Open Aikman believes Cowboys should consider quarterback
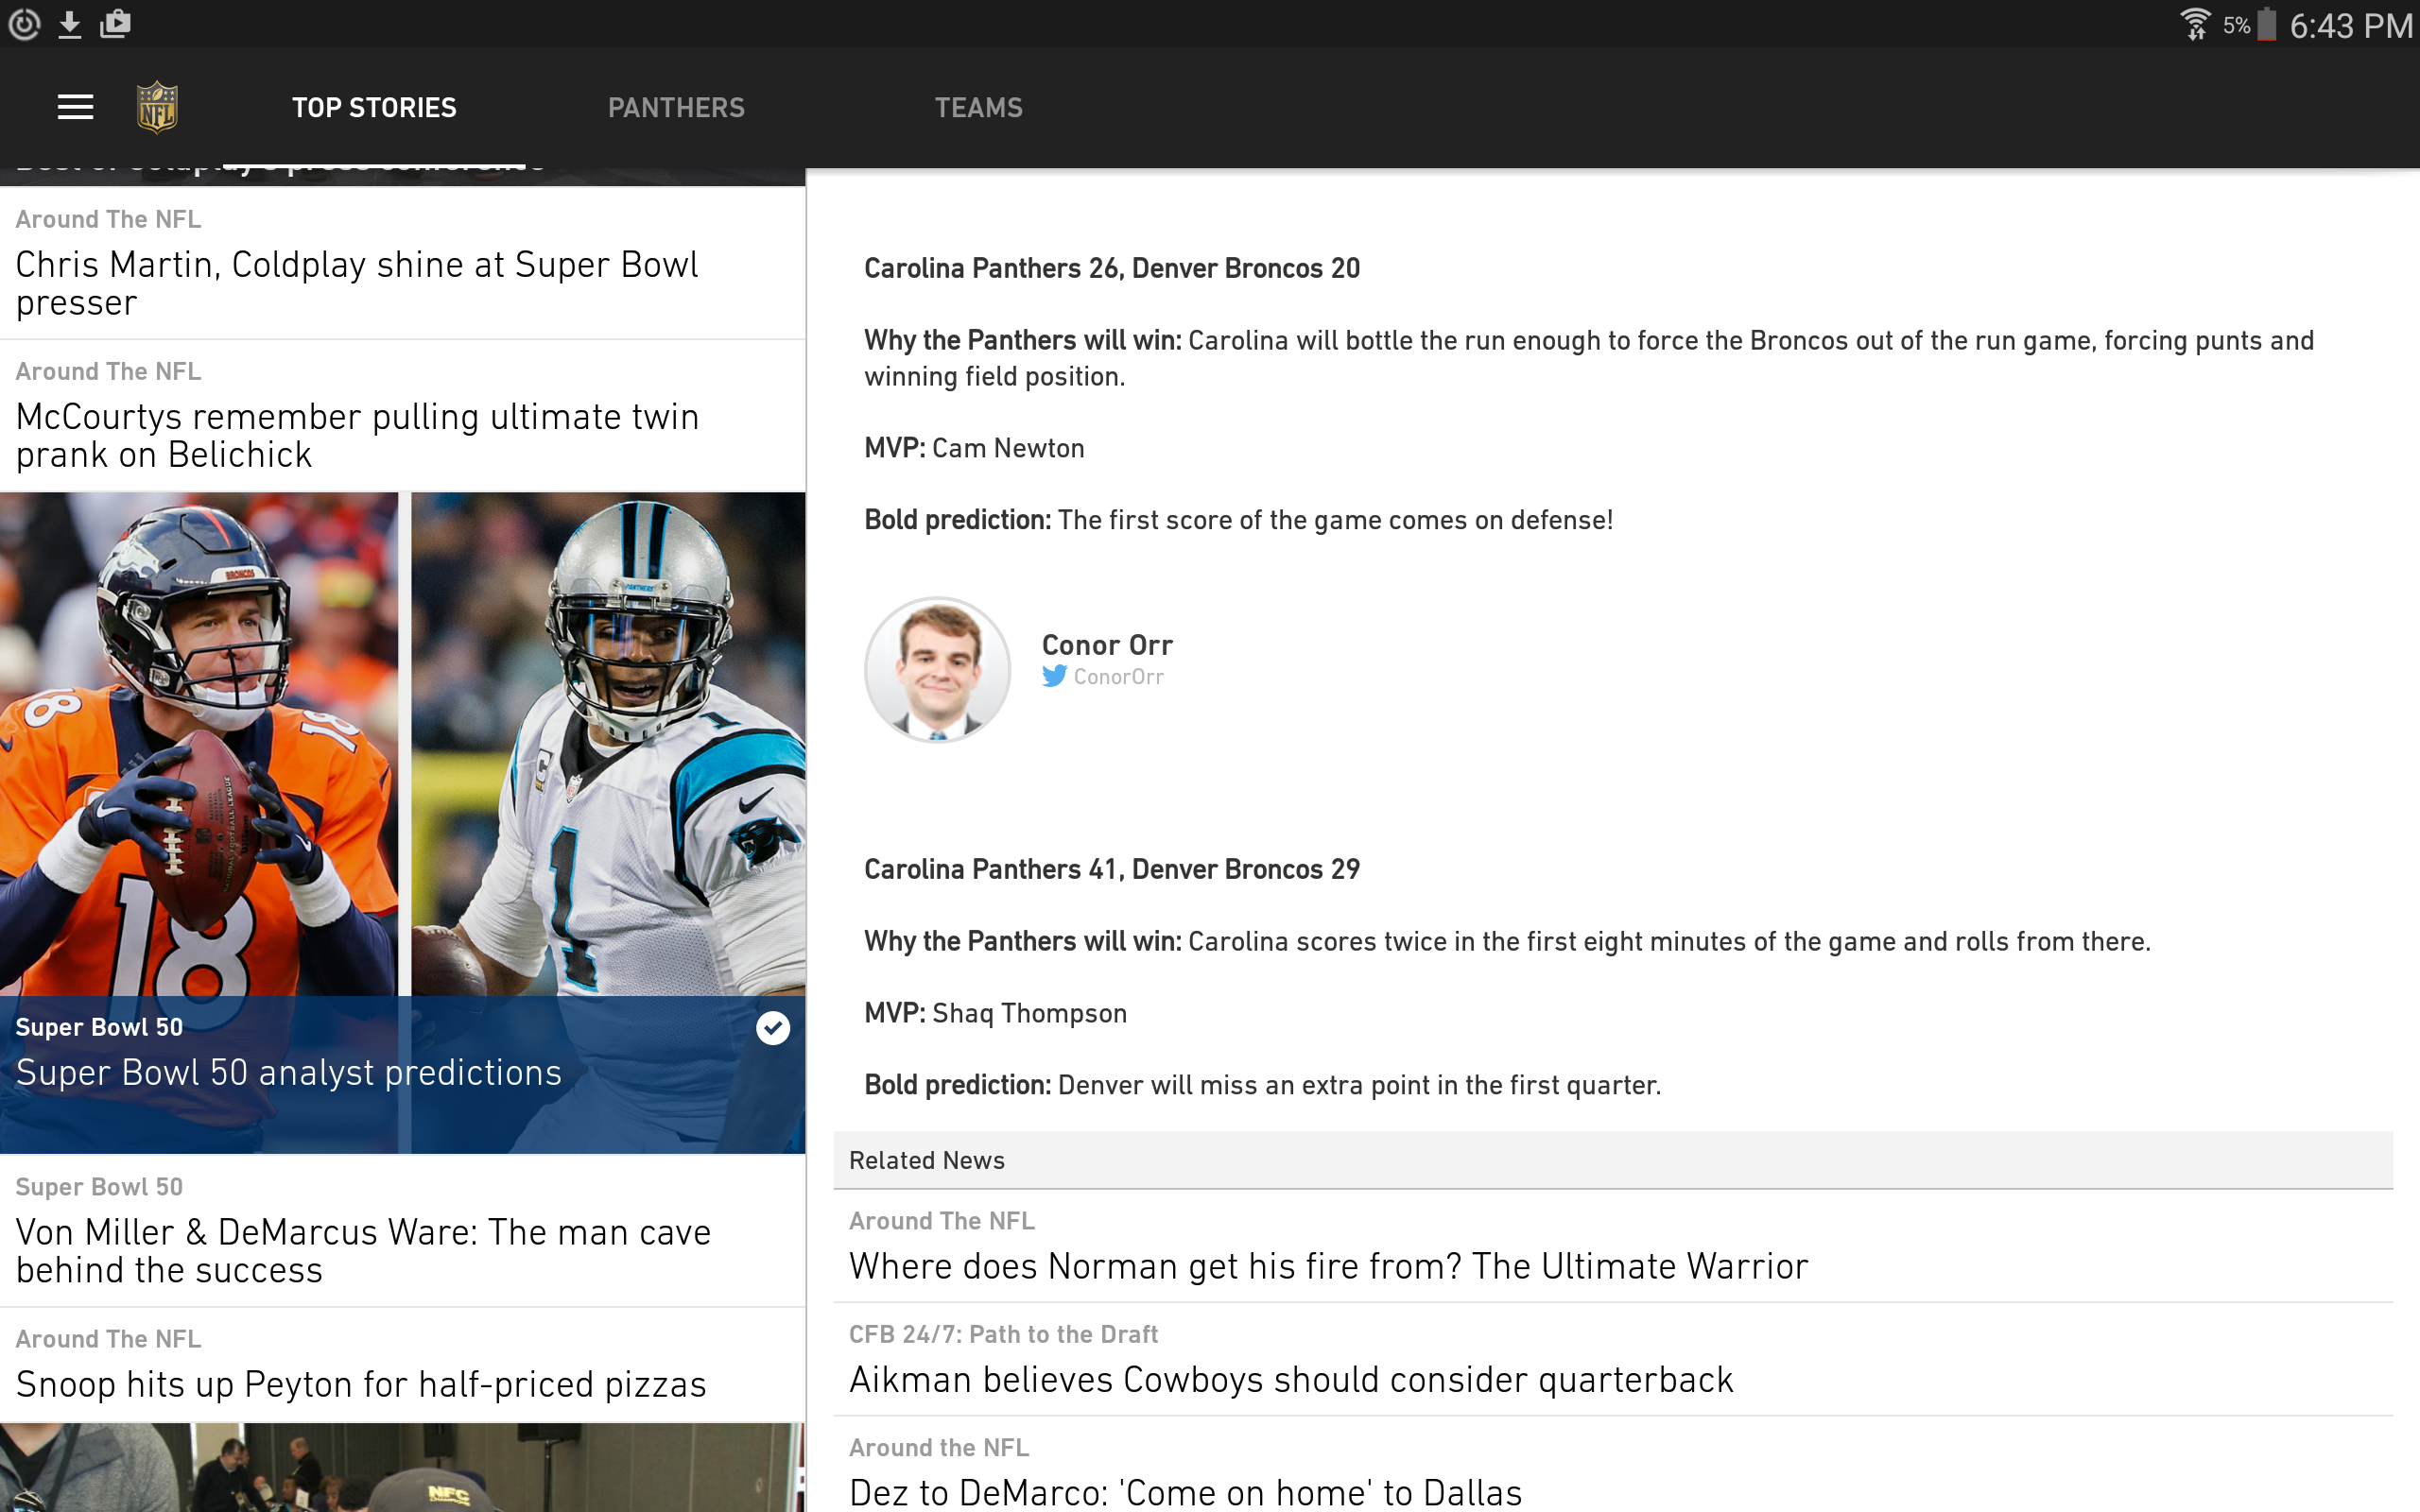 click(1612, 1359)
